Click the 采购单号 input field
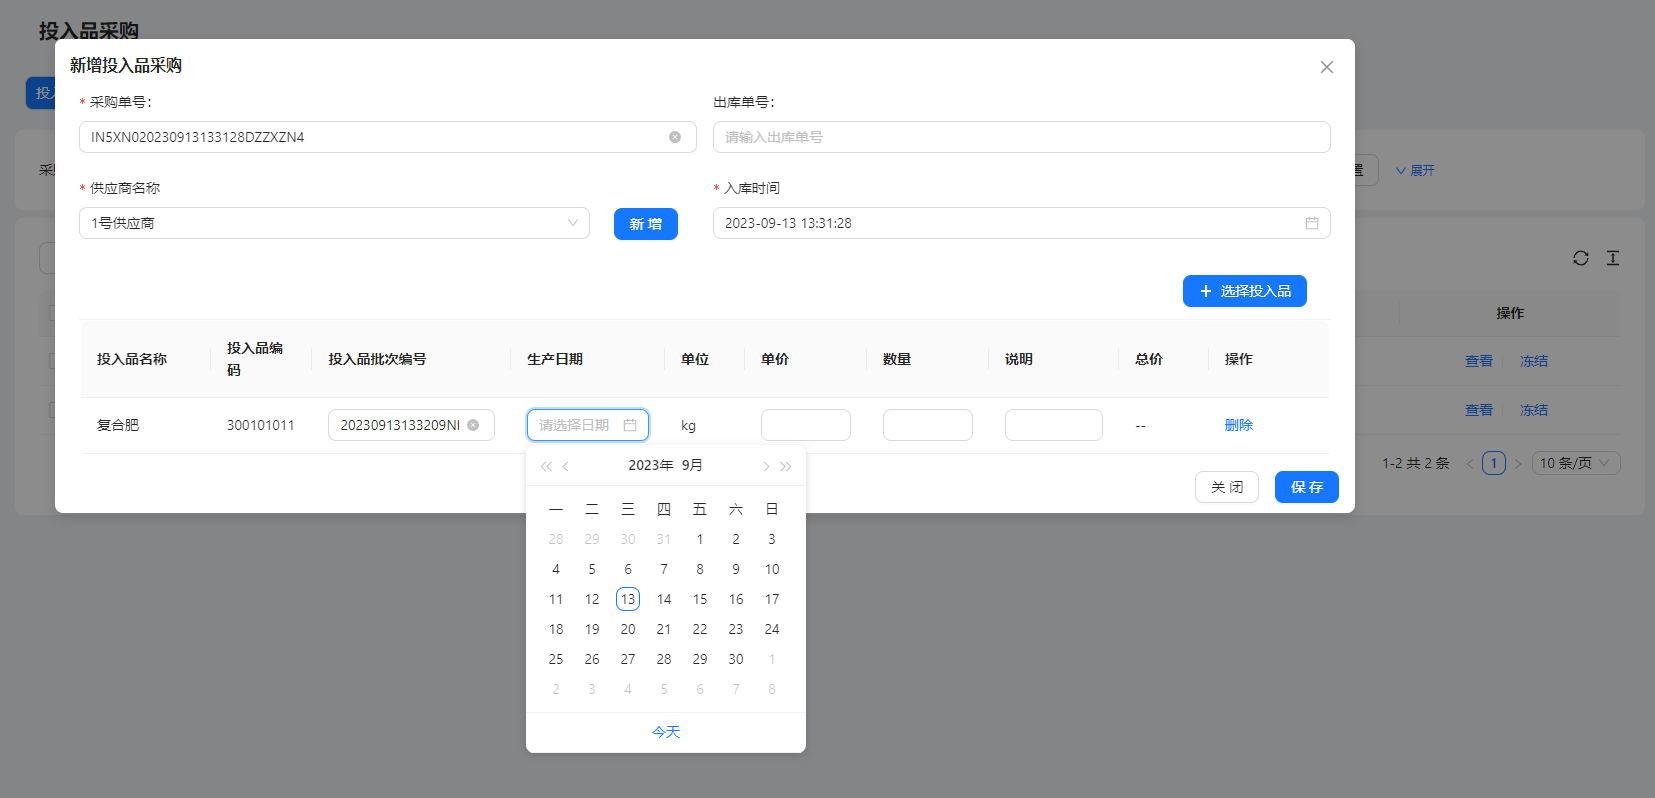This screenshot has width=1655, height=798. pyautogui.click(x=388, y=137)
